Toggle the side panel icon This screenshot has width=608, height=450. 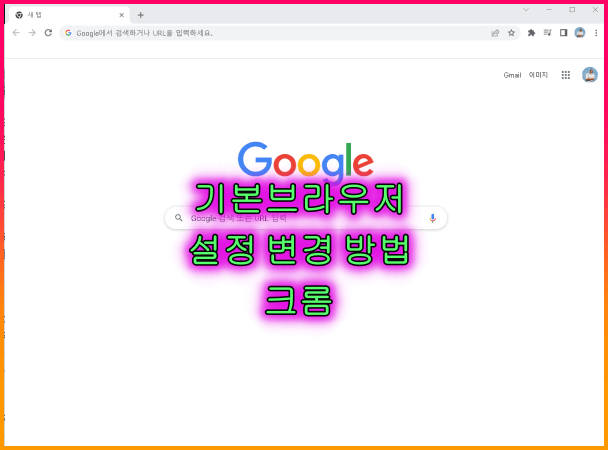pos(563,33)
